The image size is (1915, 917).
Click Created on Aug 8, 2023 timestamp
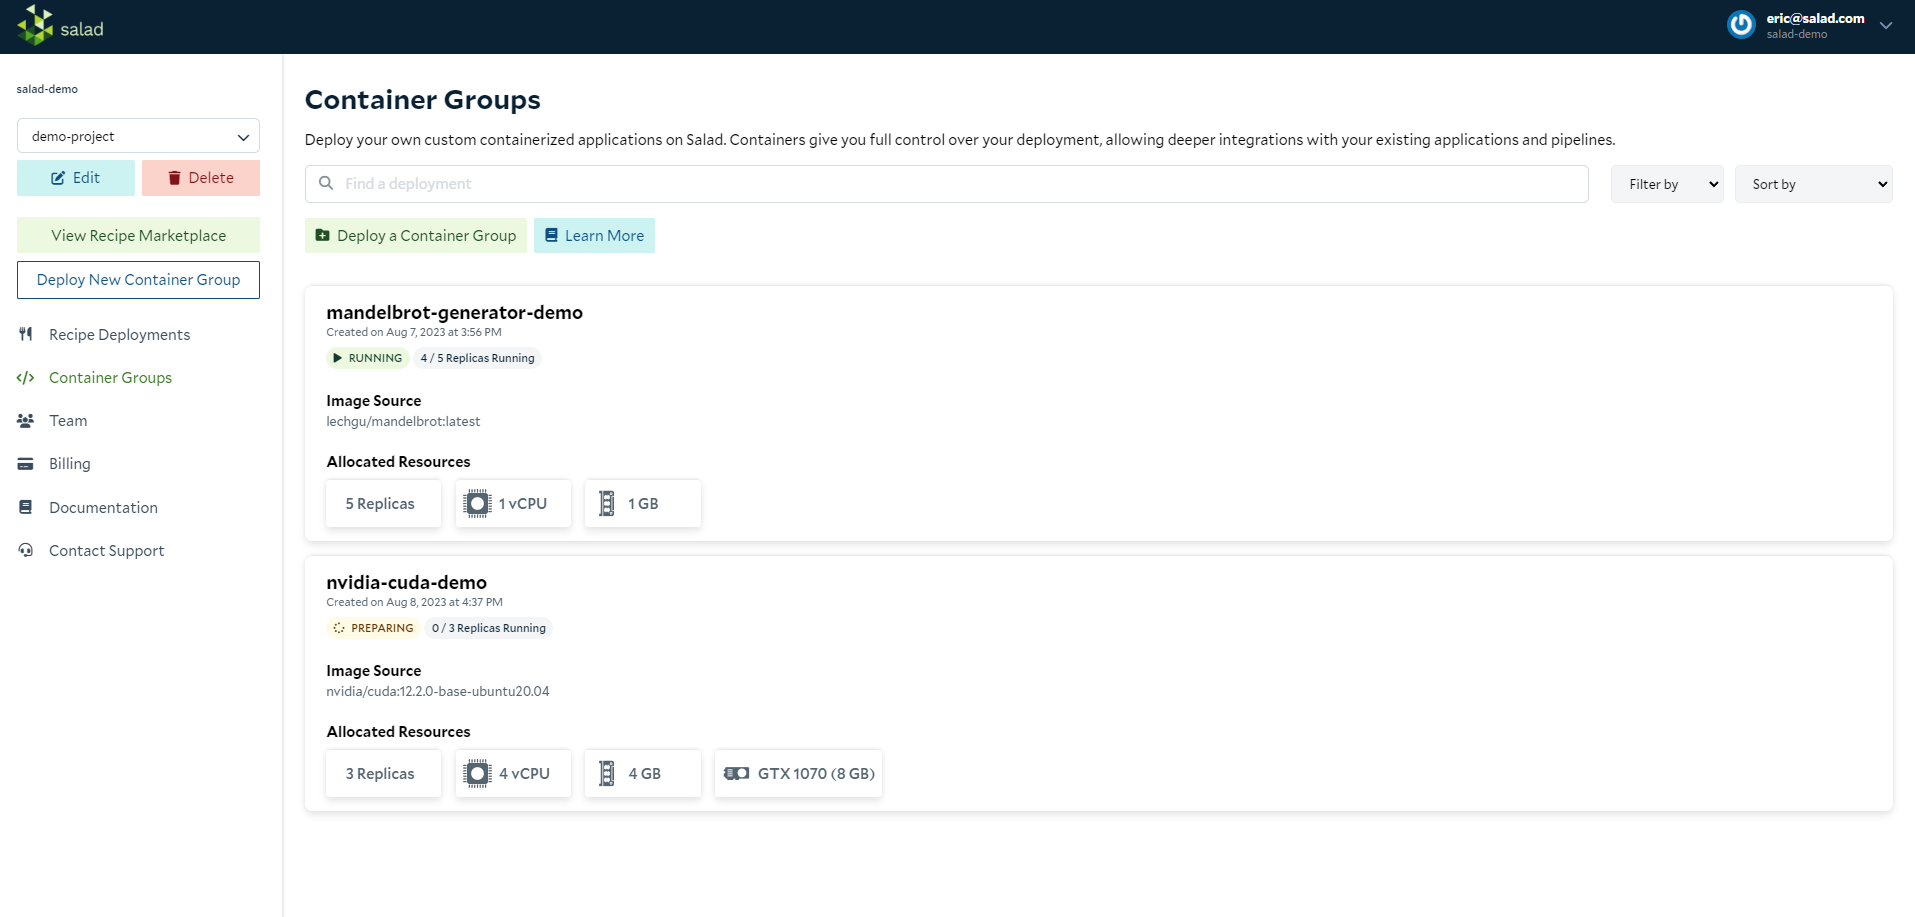point(414,602)
